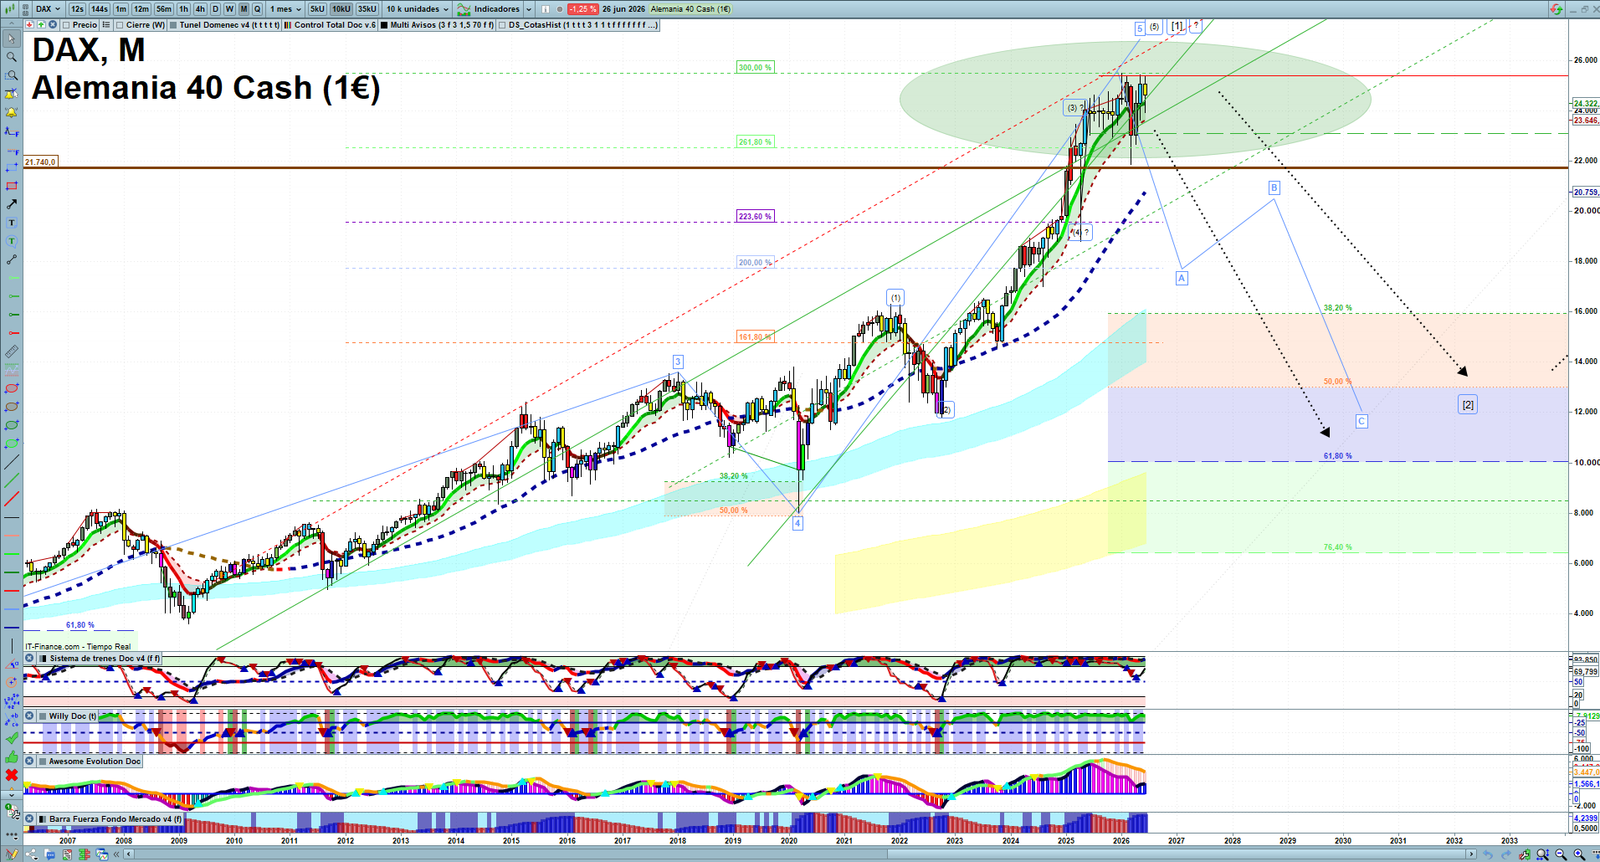This screenshot has width=1600, height=862.
Task: Switch to the W weekly timeframe
Action: coord(229,9)
